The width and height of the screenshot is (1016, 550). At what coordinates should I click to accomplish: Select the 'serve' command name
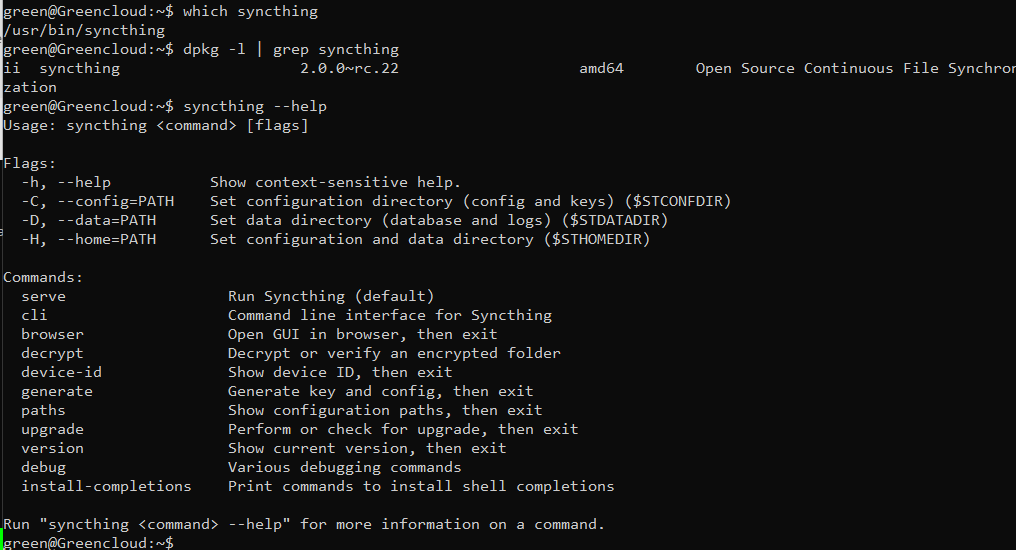pyautogui.click(x=43, y=297)
